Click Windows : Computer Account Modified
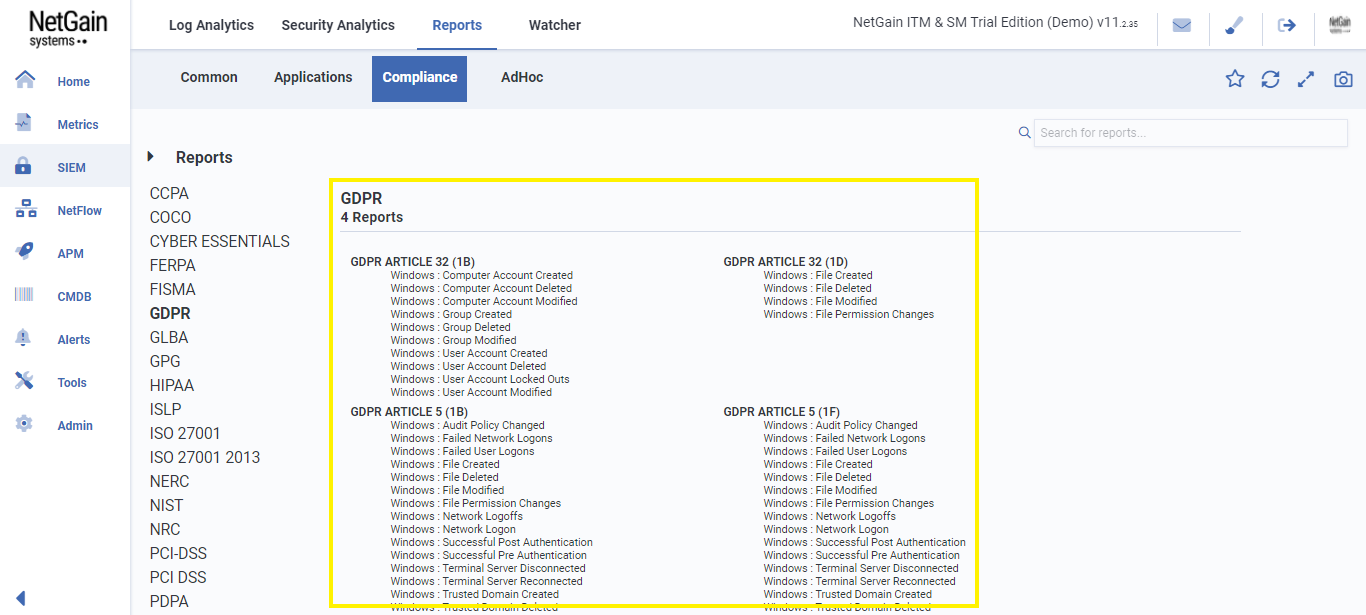This screenshot has width=1366, height=615. click(x=484, y=301)
